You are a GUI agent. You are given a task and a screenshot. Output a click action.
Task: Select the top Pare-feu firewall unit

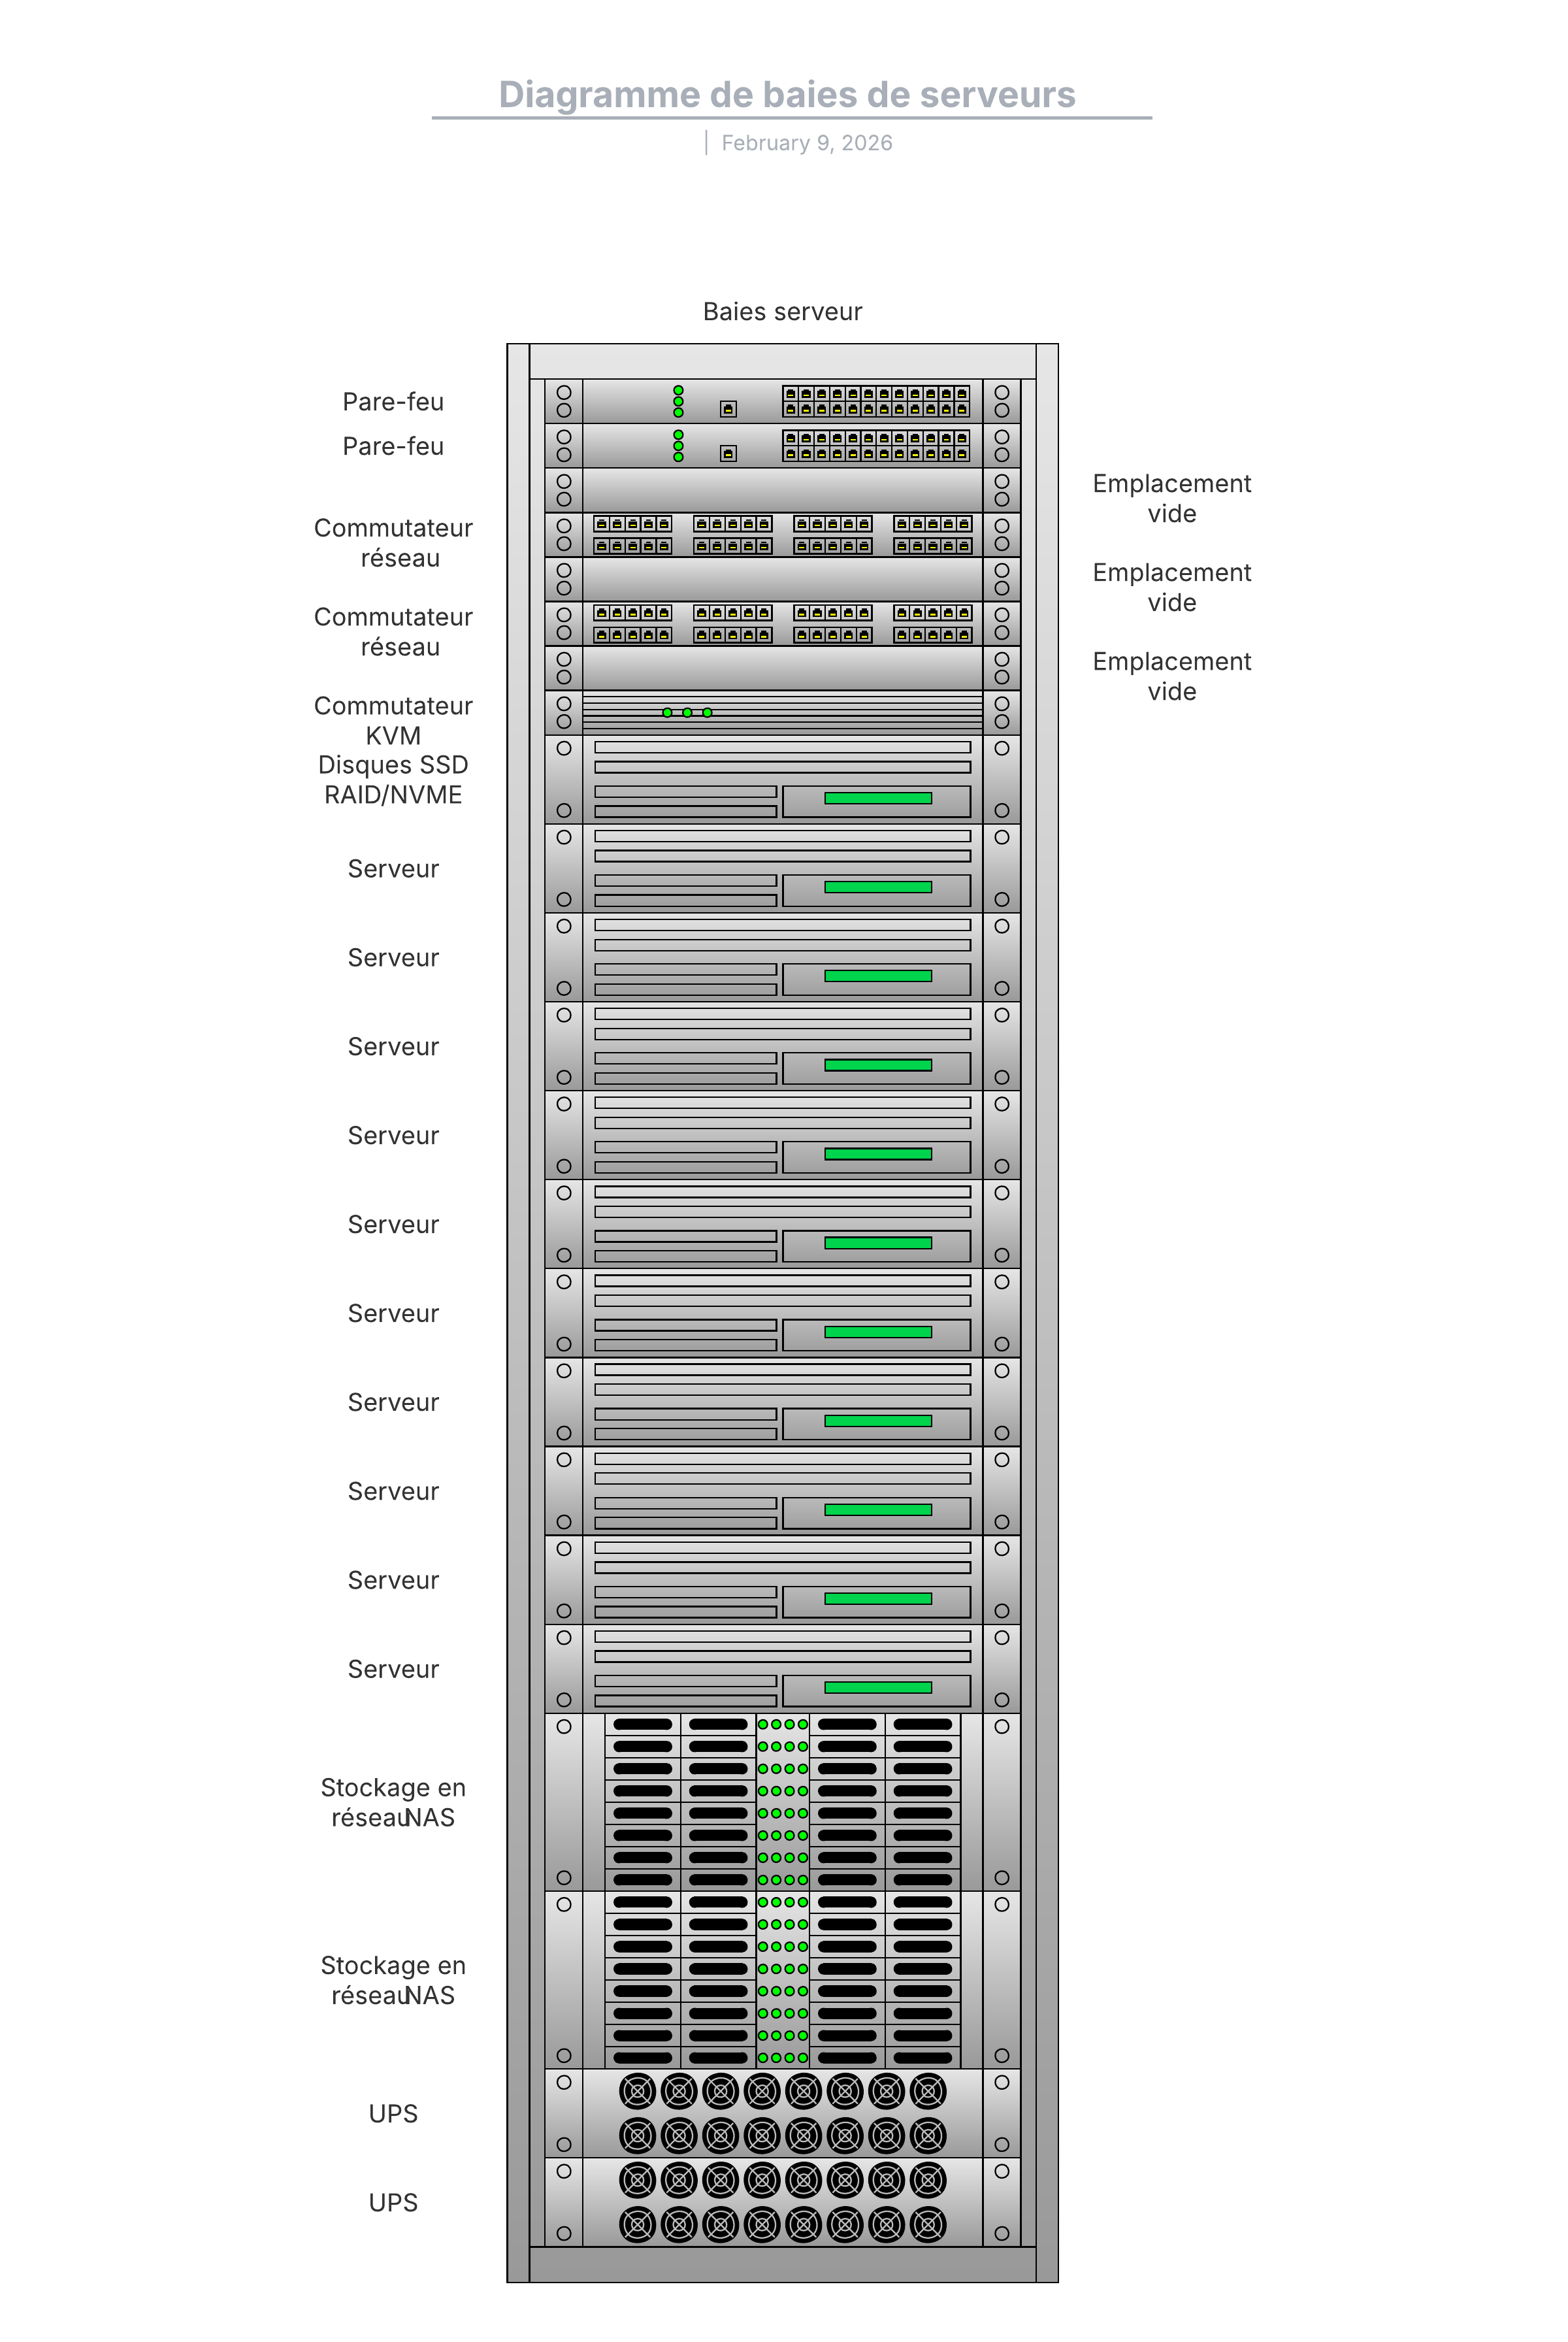pyautogui.click(x=782, y=401)
